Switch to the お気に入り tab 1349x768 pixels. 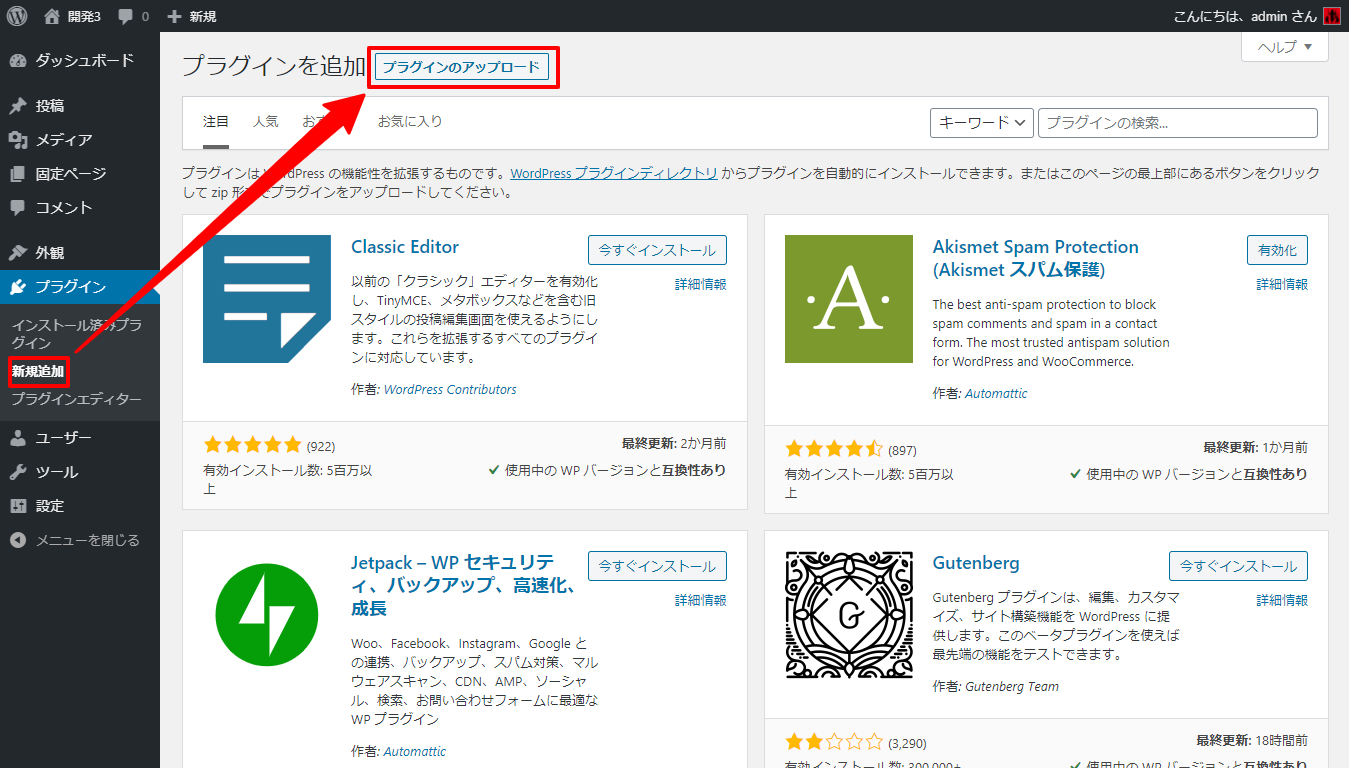[409, 121]
